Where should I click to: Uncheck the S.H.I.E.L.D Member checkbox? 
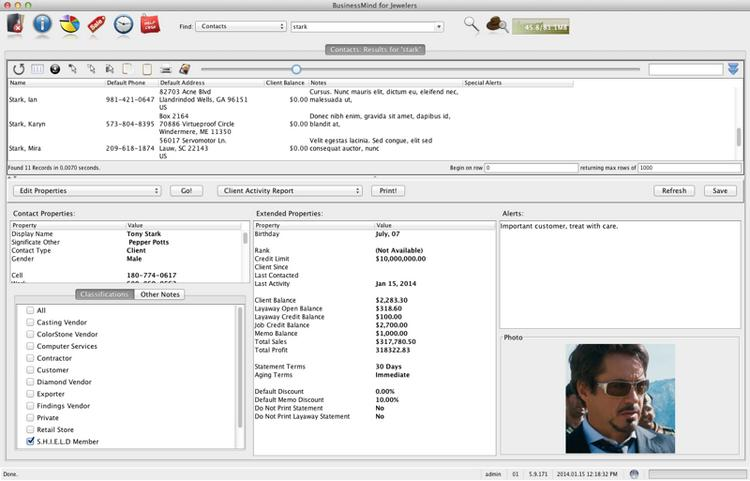coord(30,441)
